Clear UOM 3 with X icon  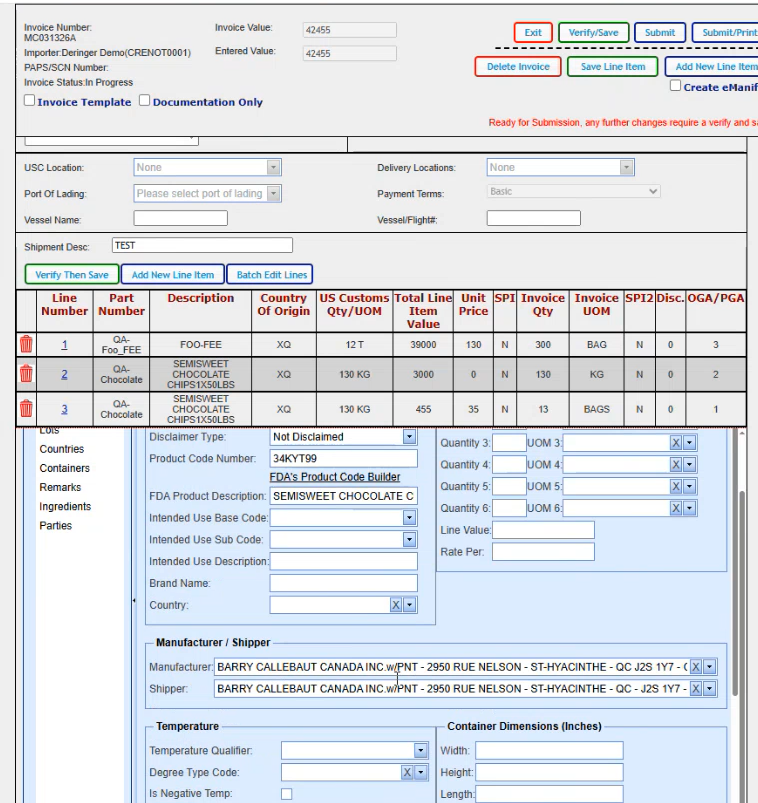point(676,443)
